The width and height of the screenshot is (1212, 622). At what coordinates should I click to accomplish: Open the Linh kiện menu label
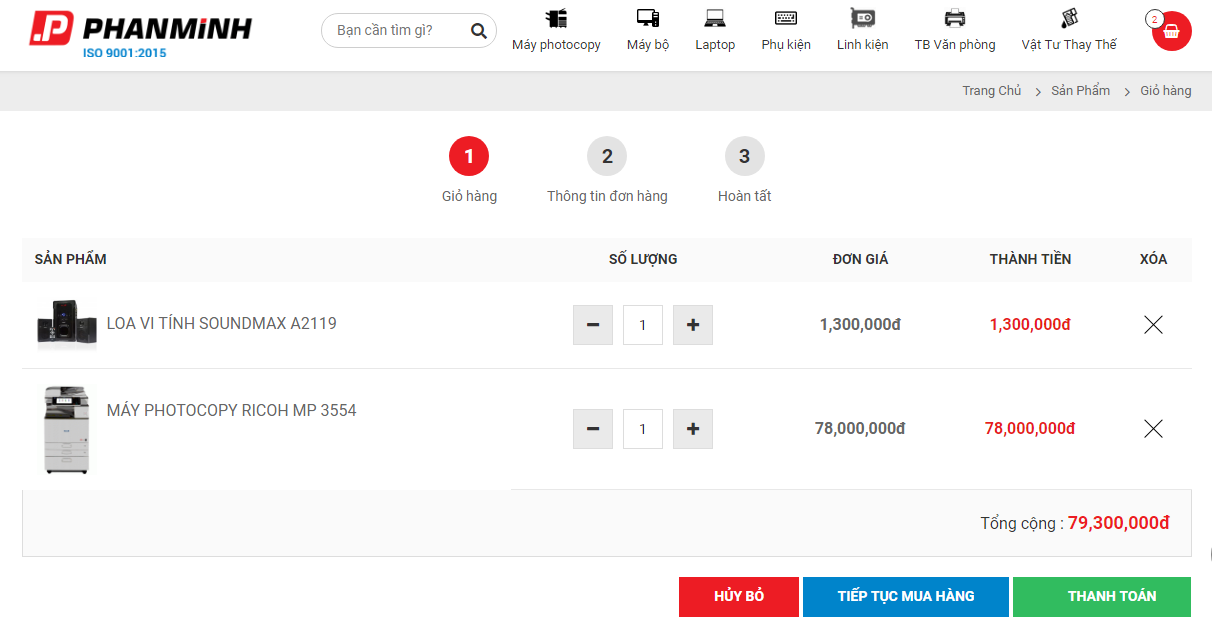point(862,45)
